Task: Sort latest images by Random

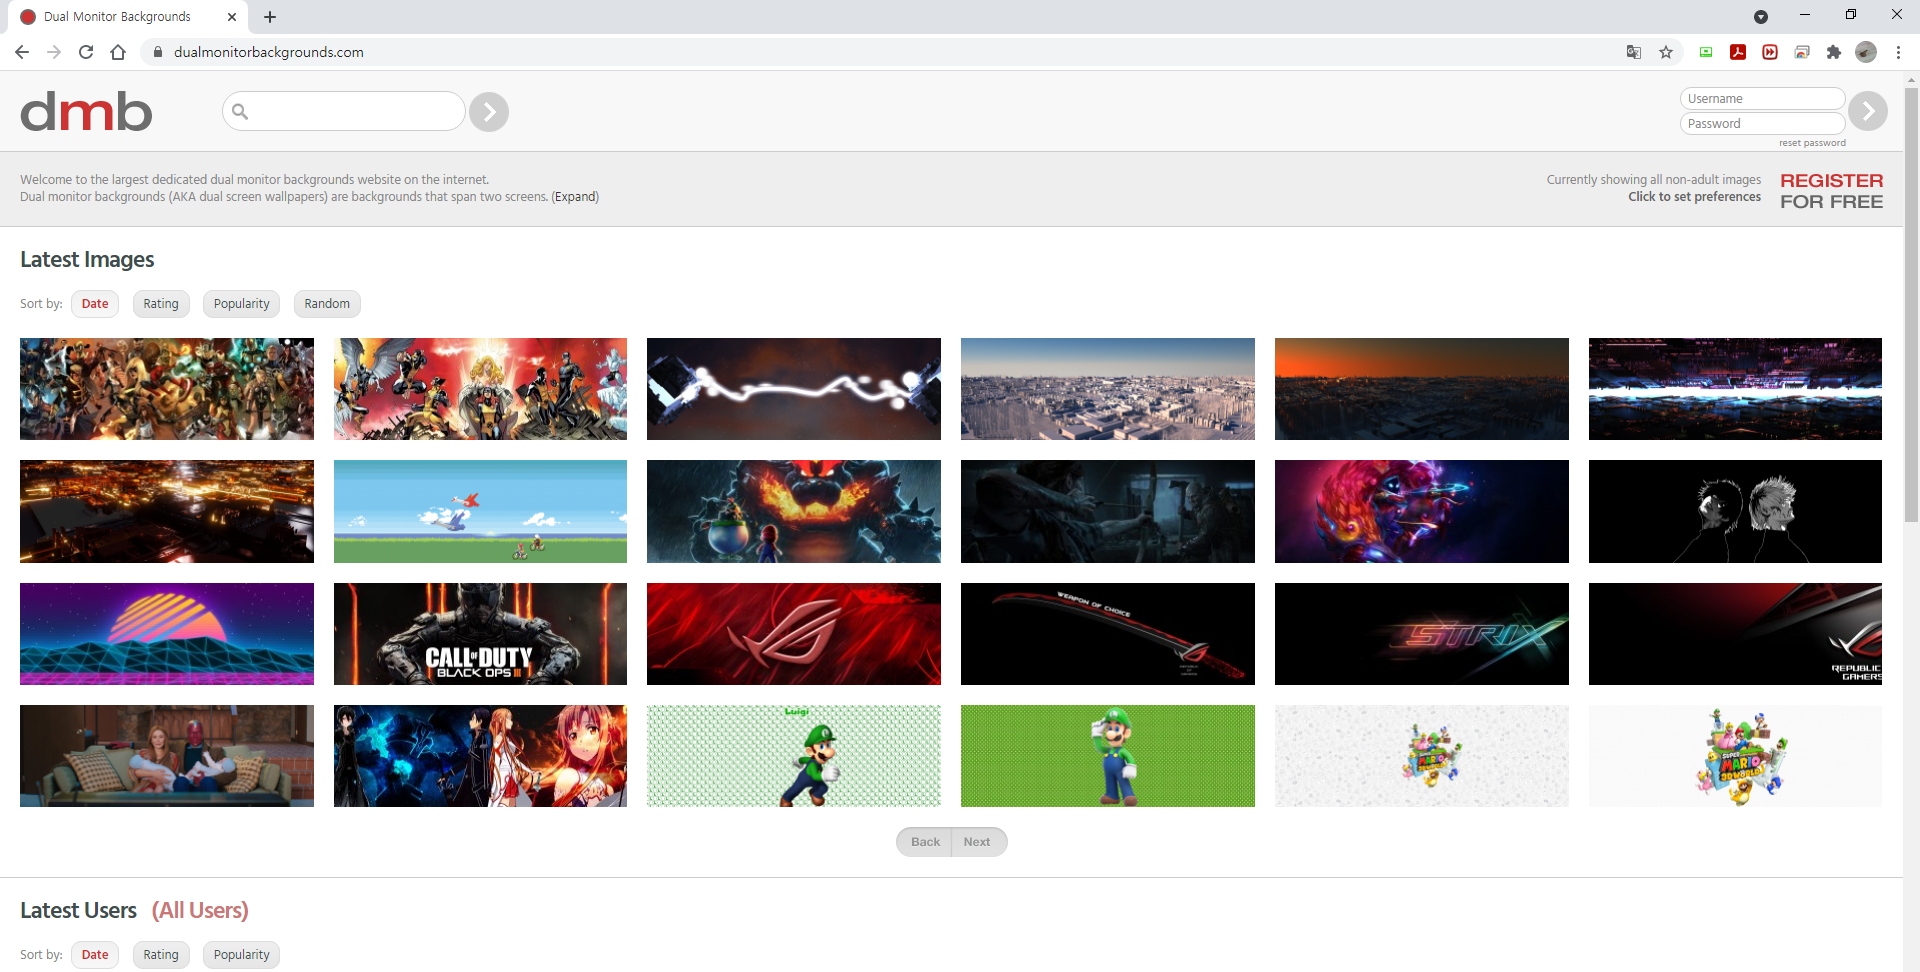Action: tap(327, 304)
